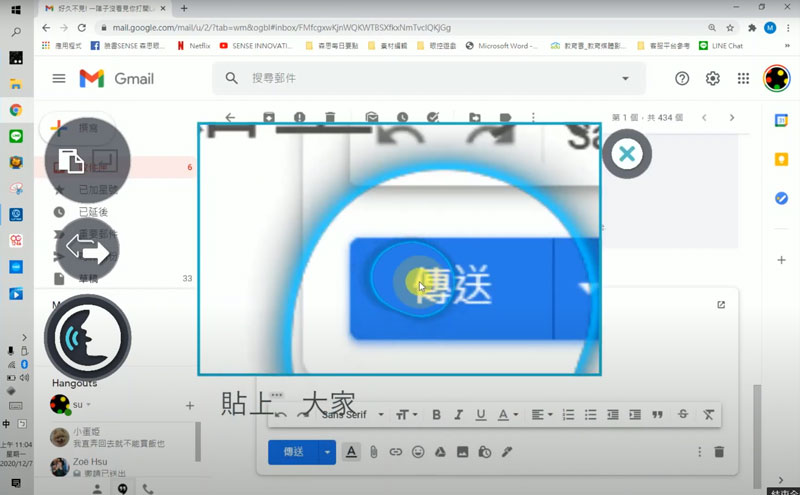Screen dimensions: 800x495
Task: Toggle italic formatting
Action: point(458,414)
